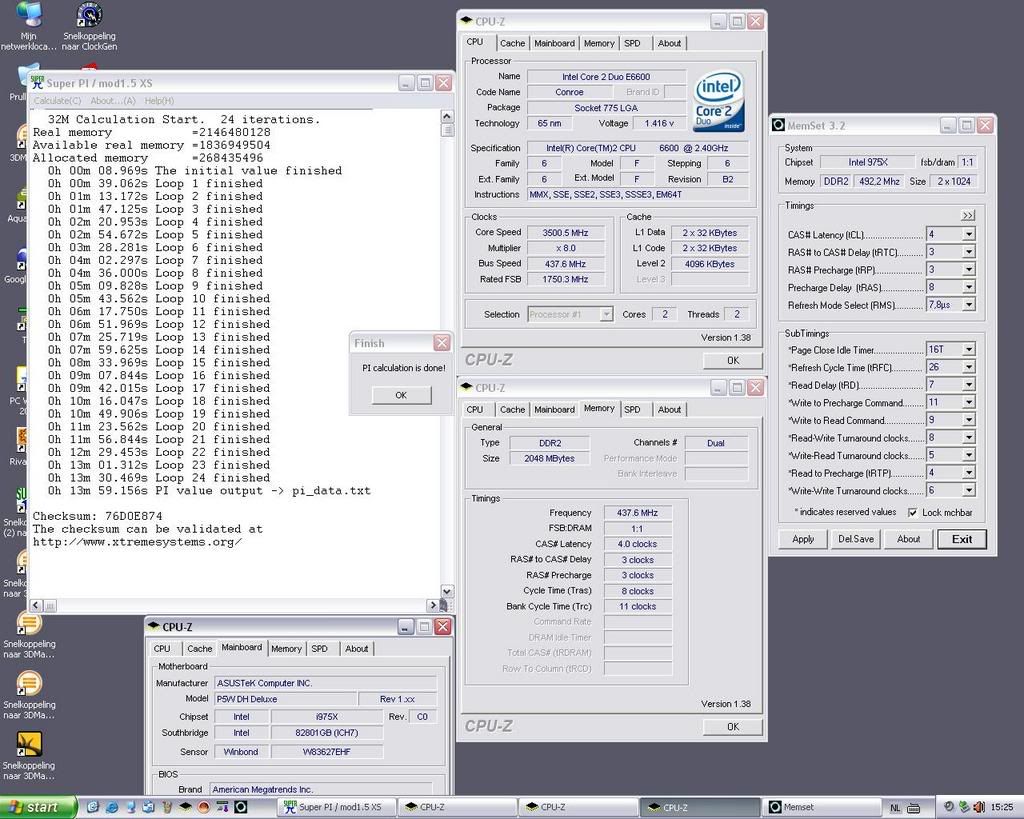Switch to CPU tab in Memory CPU-Z window
Screen dimensions: 1024x819
tap(475, 410)
